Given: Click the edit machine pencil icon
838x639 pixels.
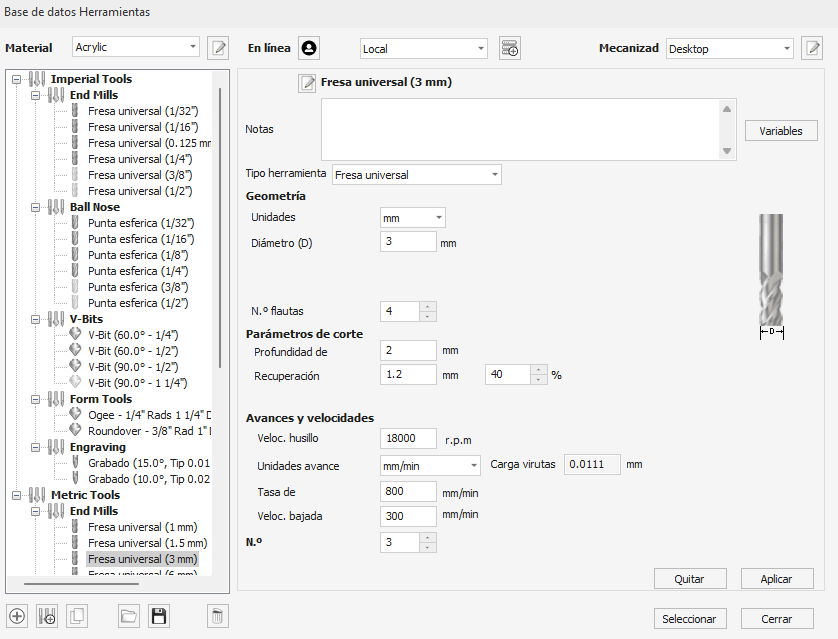Looking at the screenshot, I should coord(812,49).
